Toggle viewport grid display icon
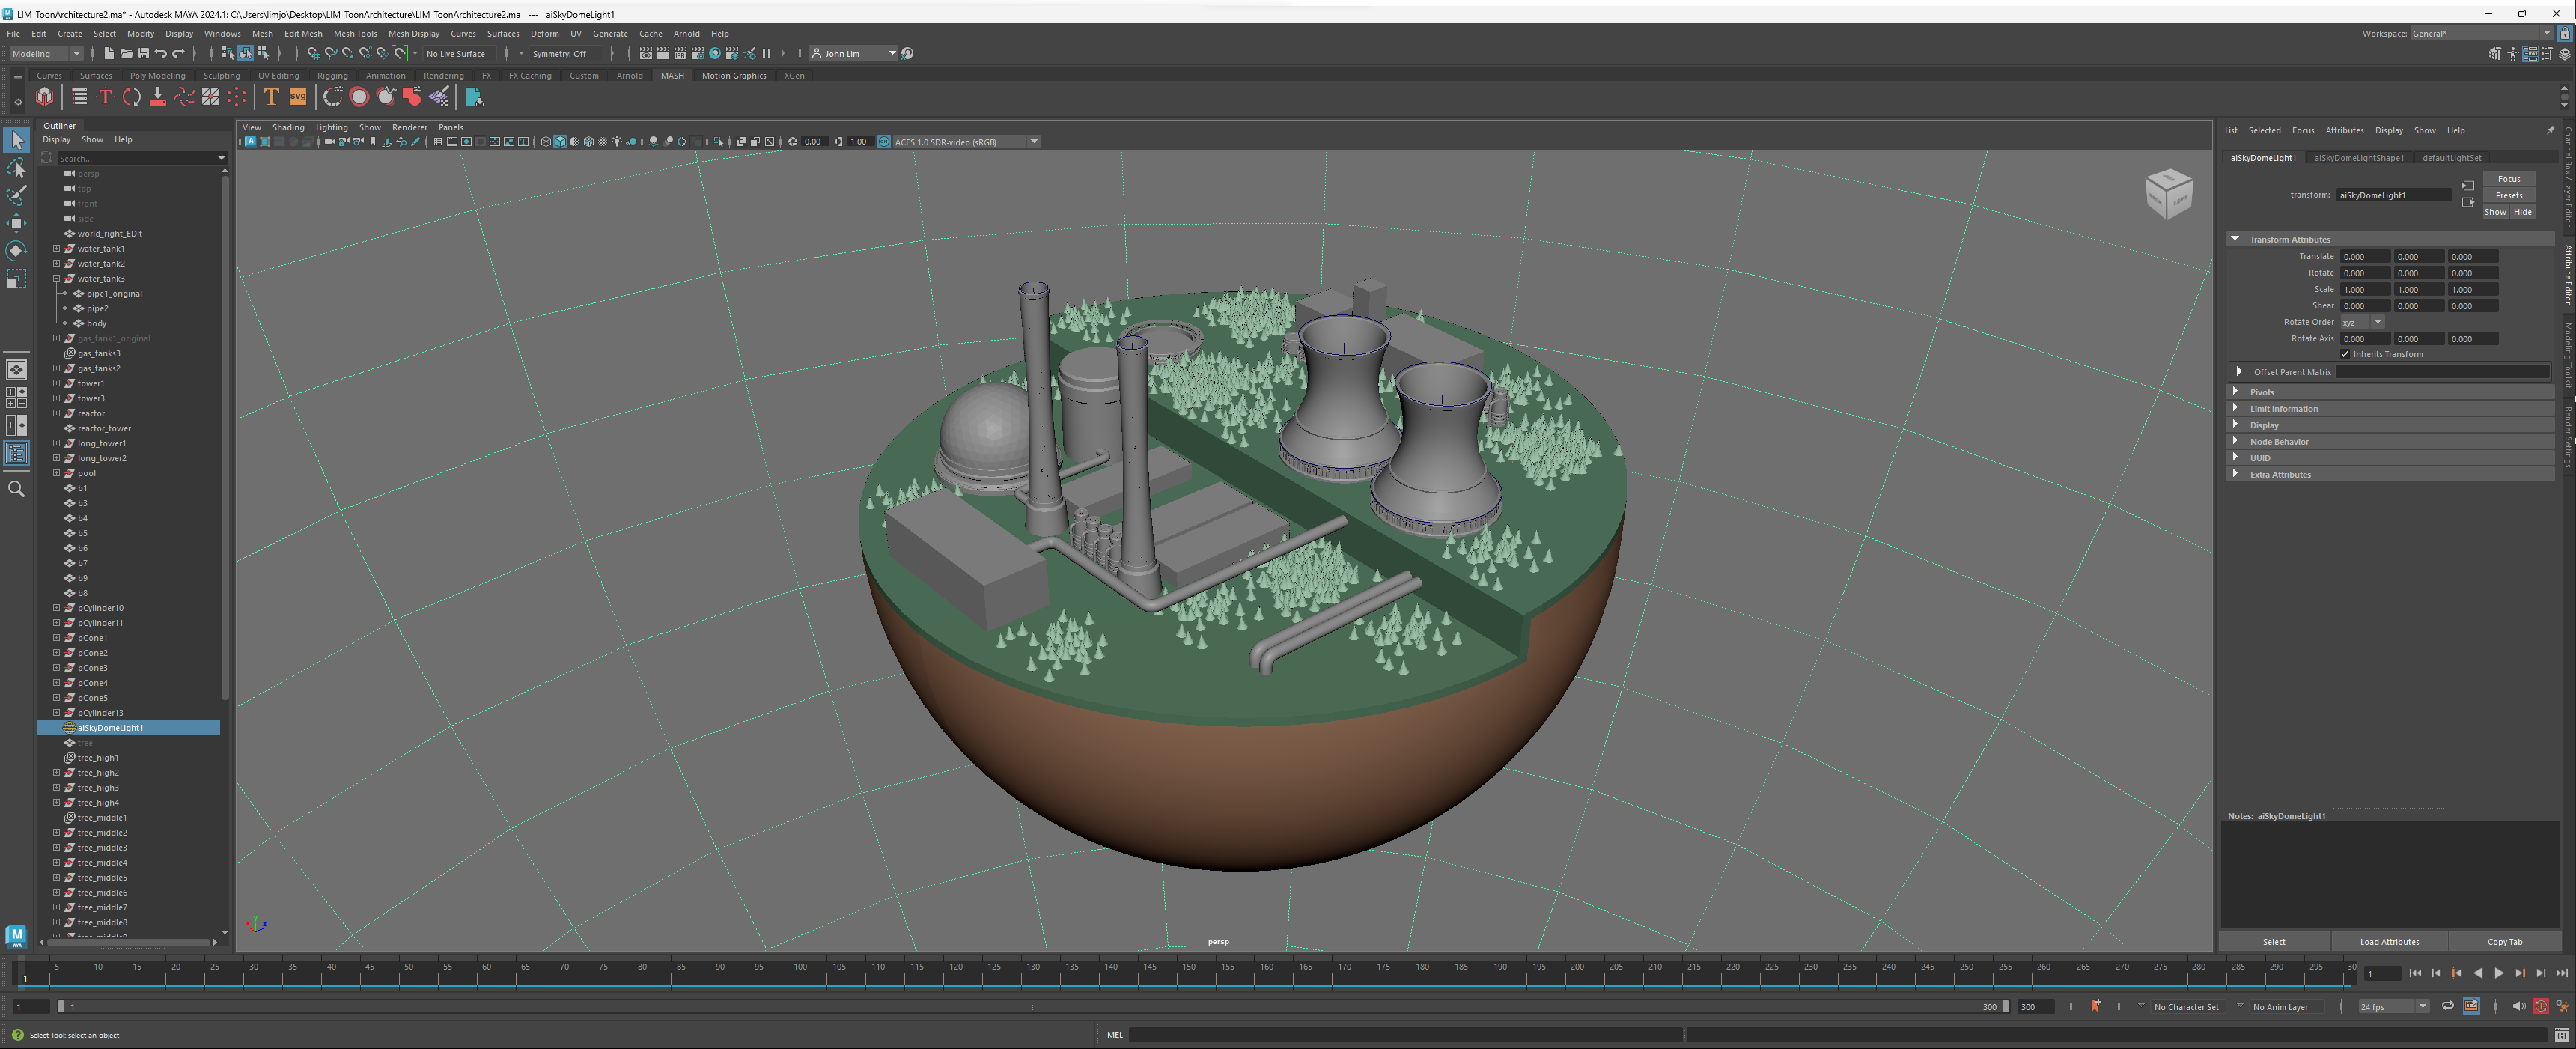2576x1049 pixels. 437,142
